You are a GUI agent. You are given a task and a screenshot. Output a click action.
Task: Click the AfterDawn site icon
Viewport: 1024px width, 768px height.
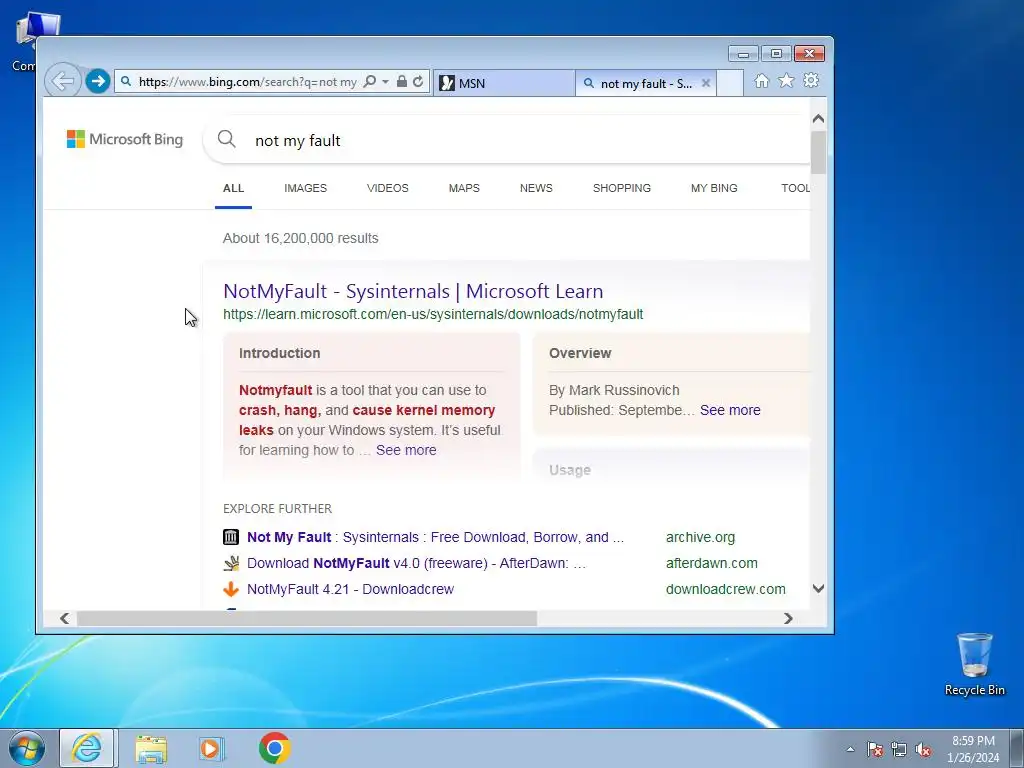[231, 563]
